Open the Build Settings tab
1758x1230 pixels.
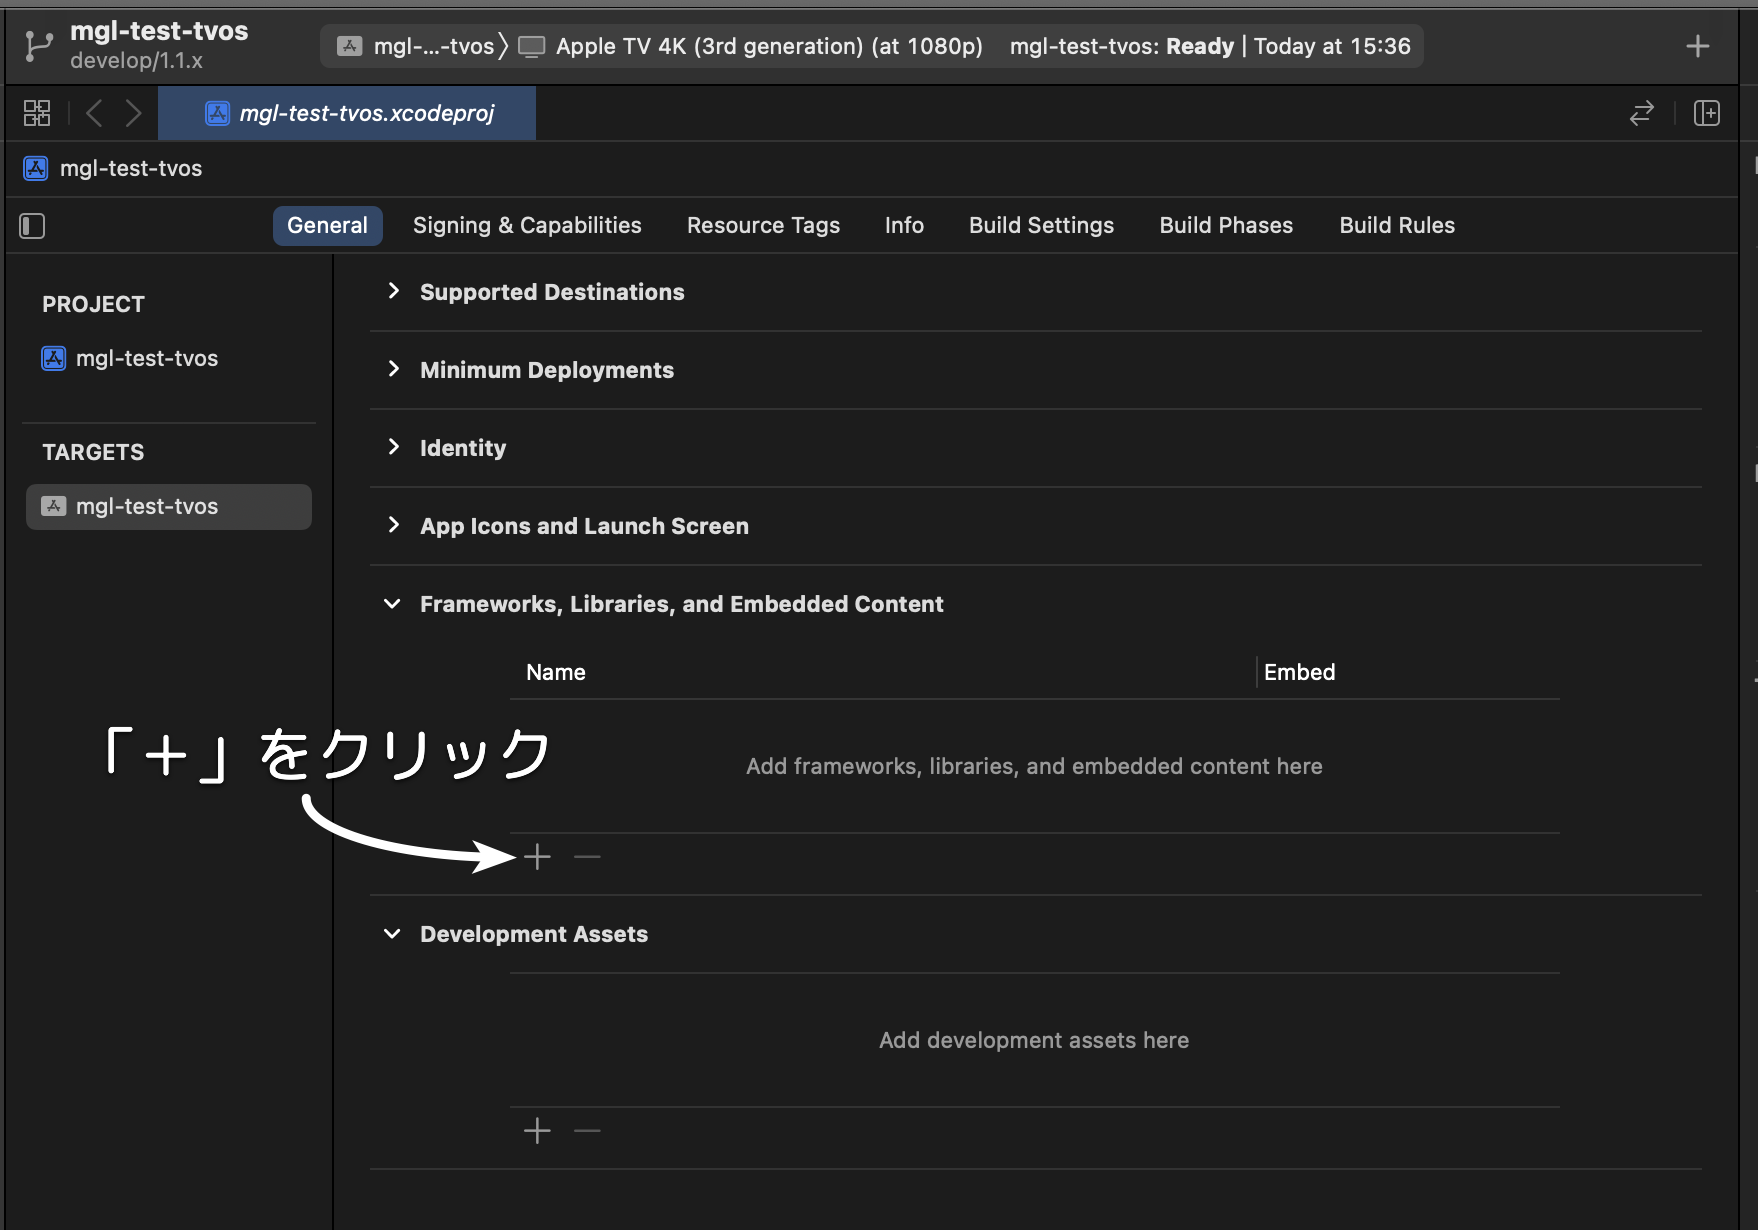pyautogui.click(x=1041, y=226)
